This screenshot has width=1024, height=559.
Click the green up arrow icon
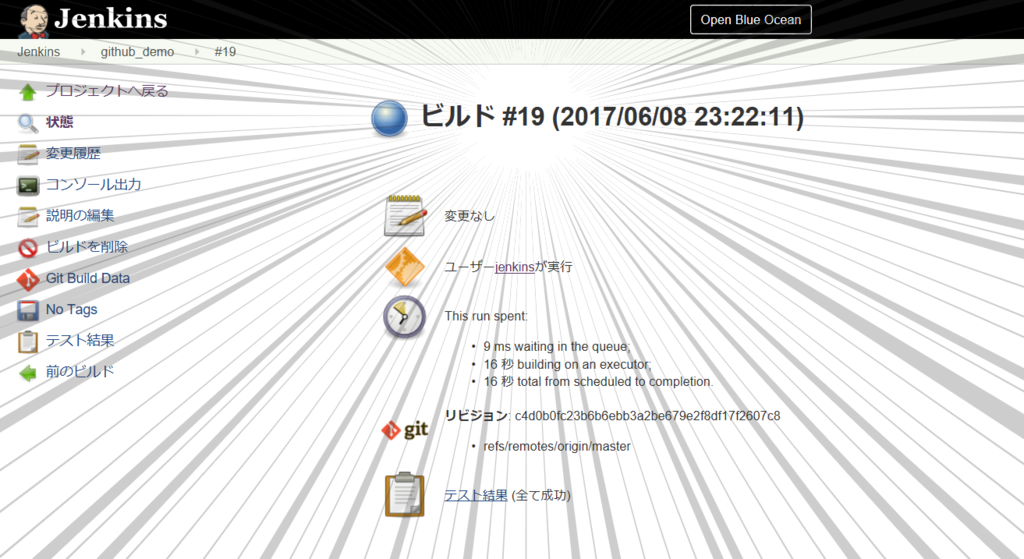tap(27, 92)
